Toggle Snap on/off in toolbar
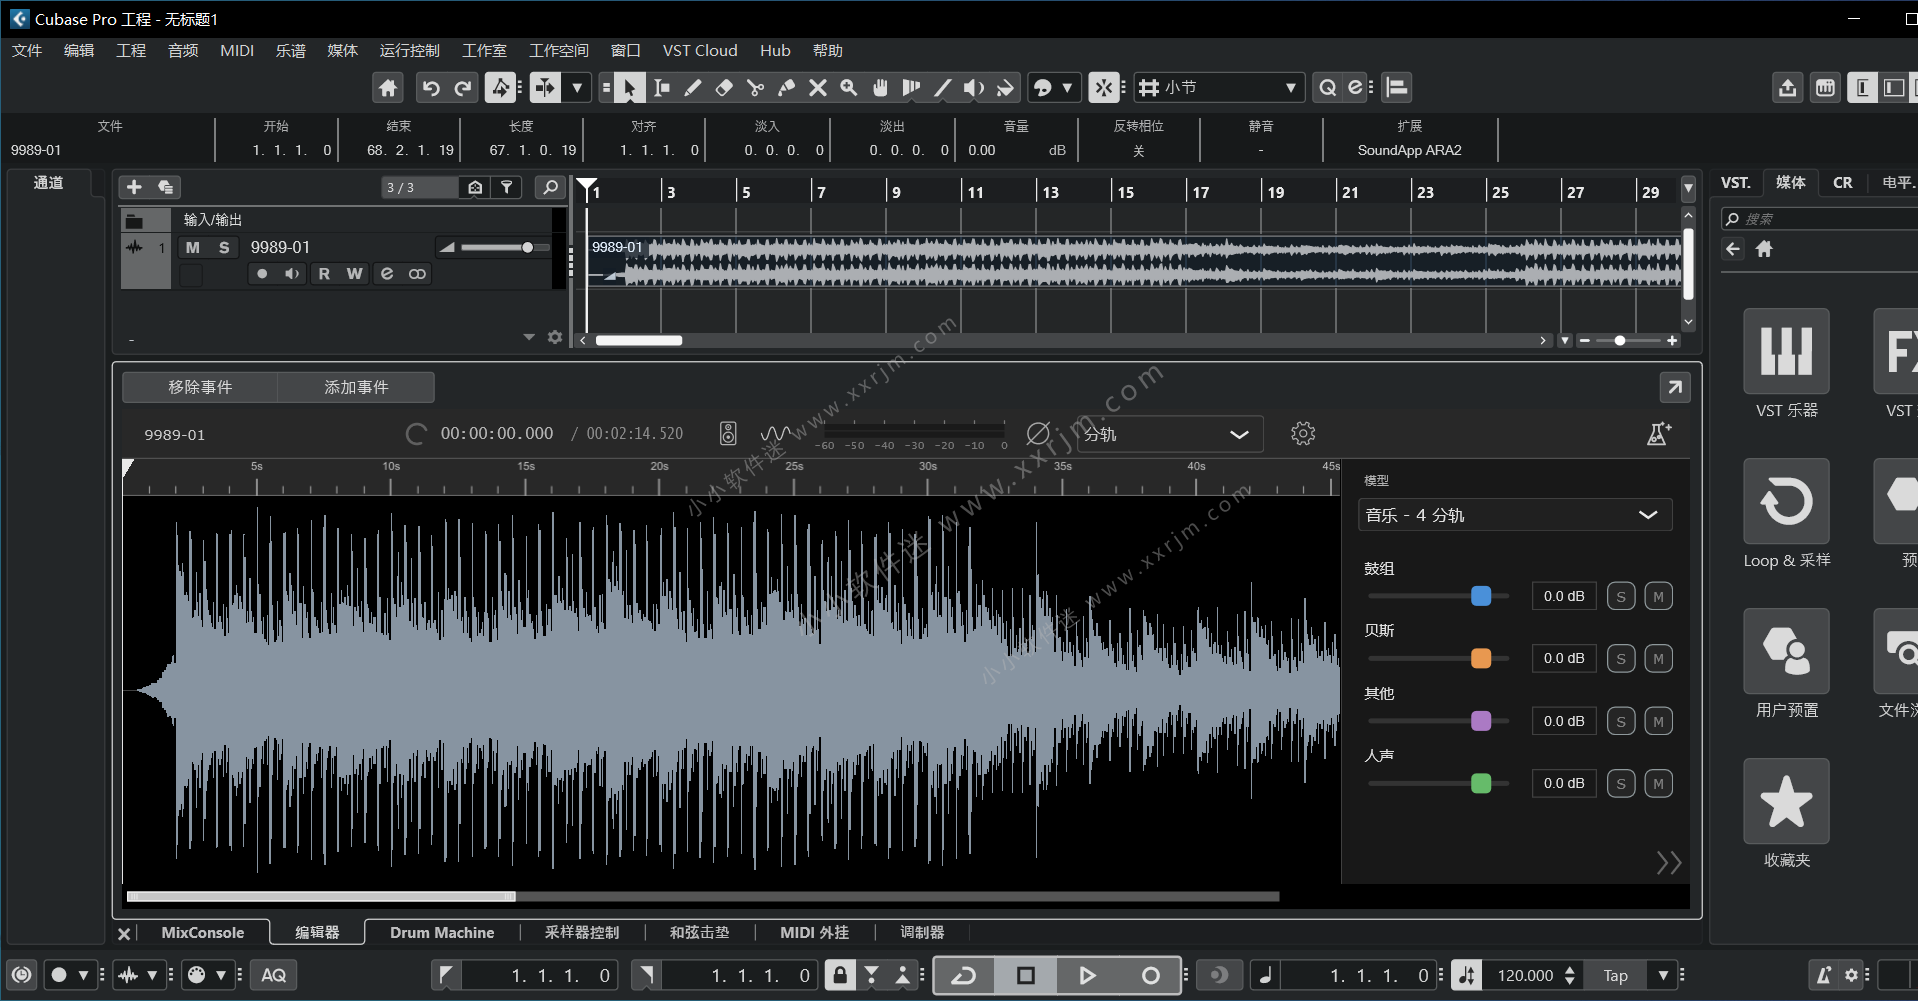Image resolution: width=1918 pixels, height=1001 pixels. coord(1104,88)
